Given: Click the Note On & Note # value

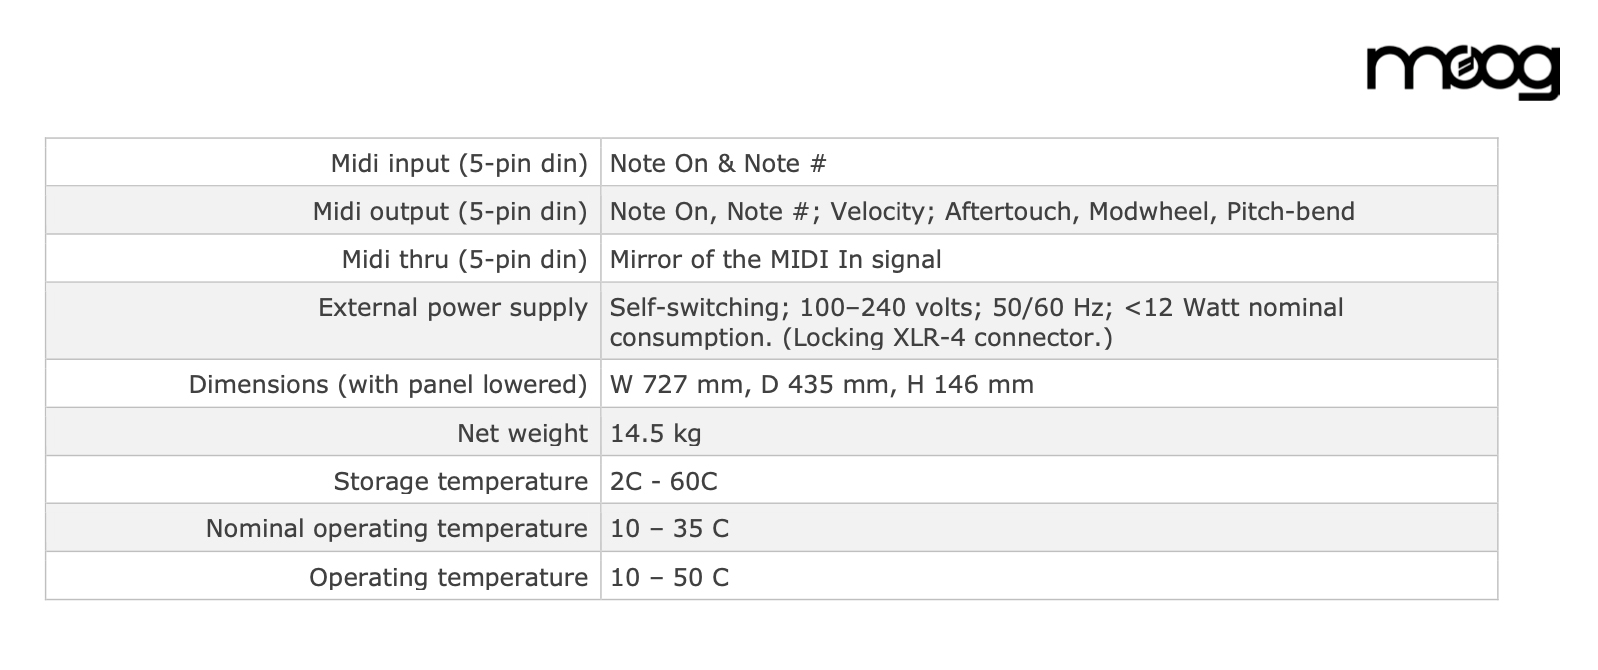Looking at the screenshot, I should tap(718, 163).
